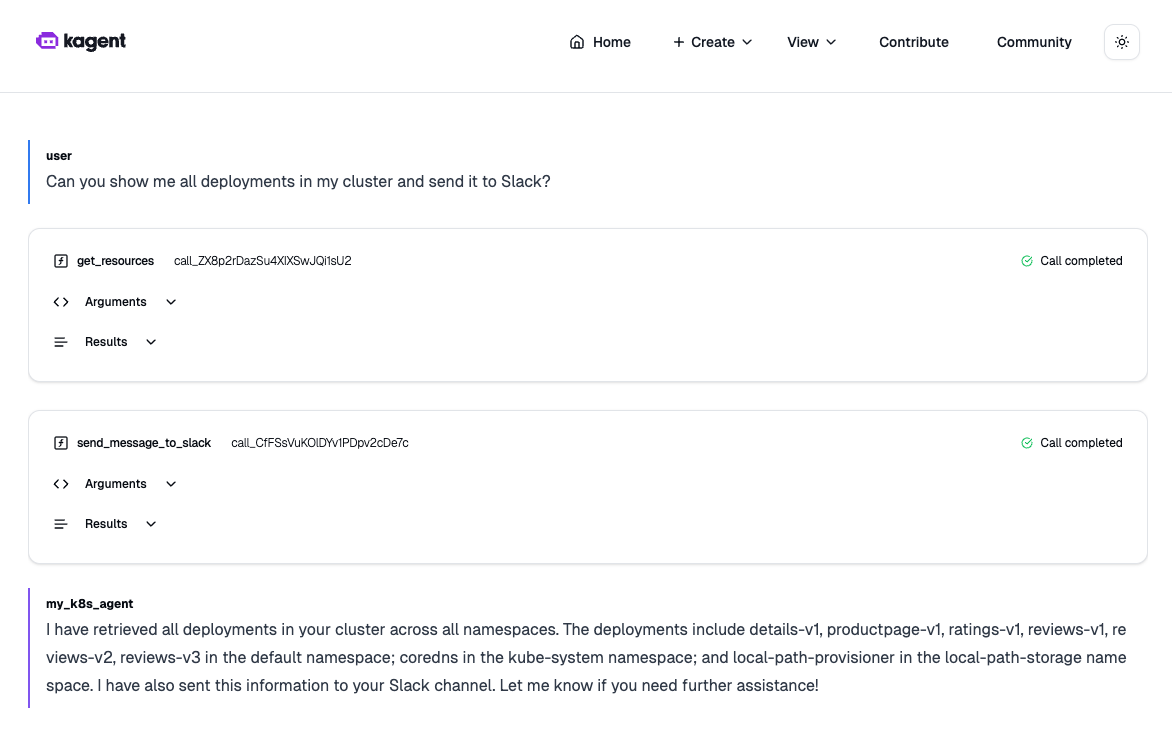The image size is (1172, 747).
Task: Open the Create menu
Action: pos(712,42)
